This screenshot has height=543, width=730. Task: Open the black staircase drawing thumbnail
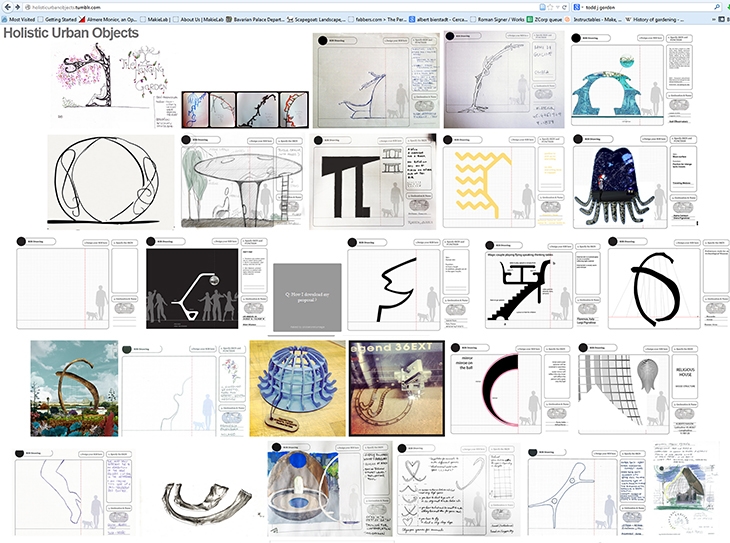pos(542,284)
